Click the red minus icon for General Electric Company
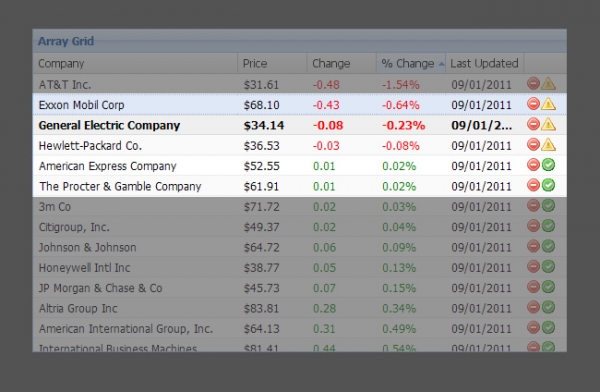Image resolution: width=600 pixels, height=392 pixels. tap(533, 124)
